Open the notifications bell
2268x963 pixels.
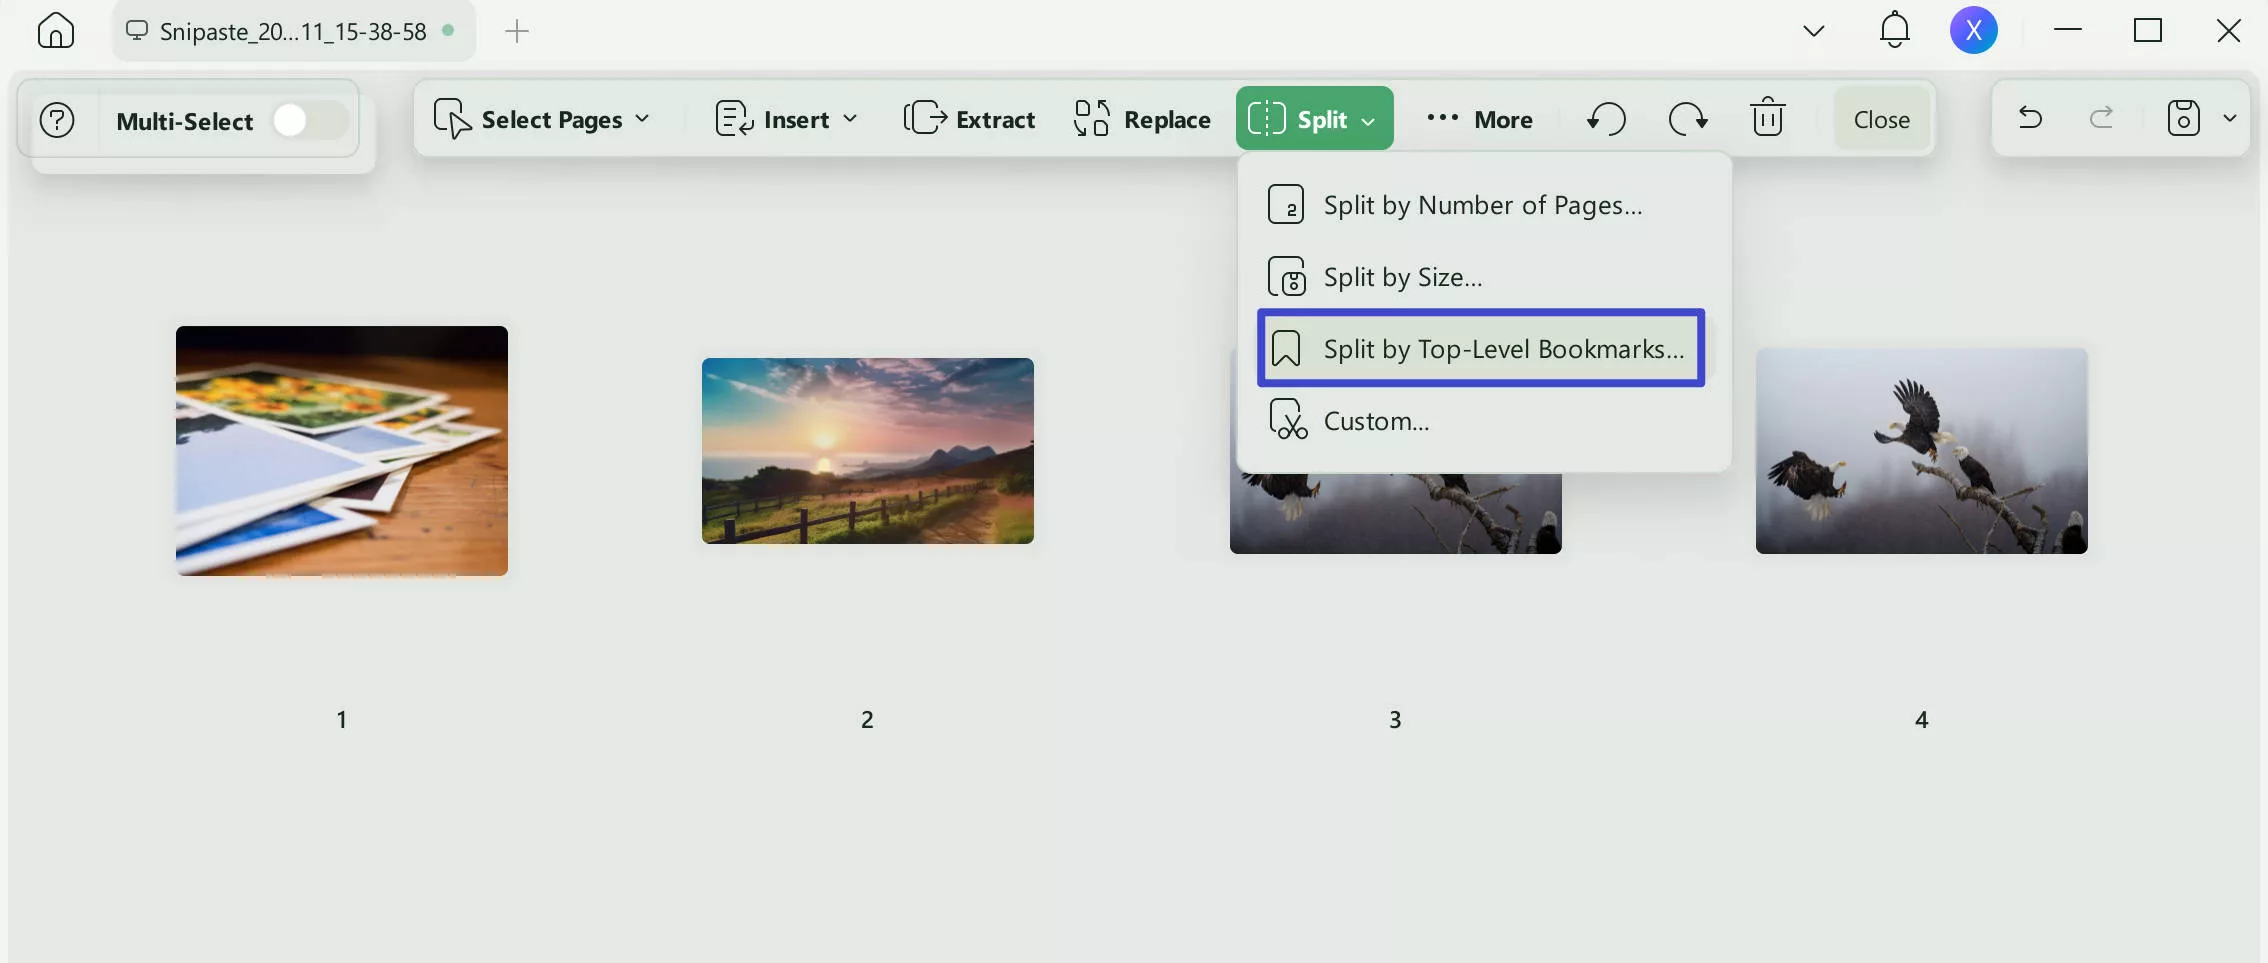pos(1894,30)
